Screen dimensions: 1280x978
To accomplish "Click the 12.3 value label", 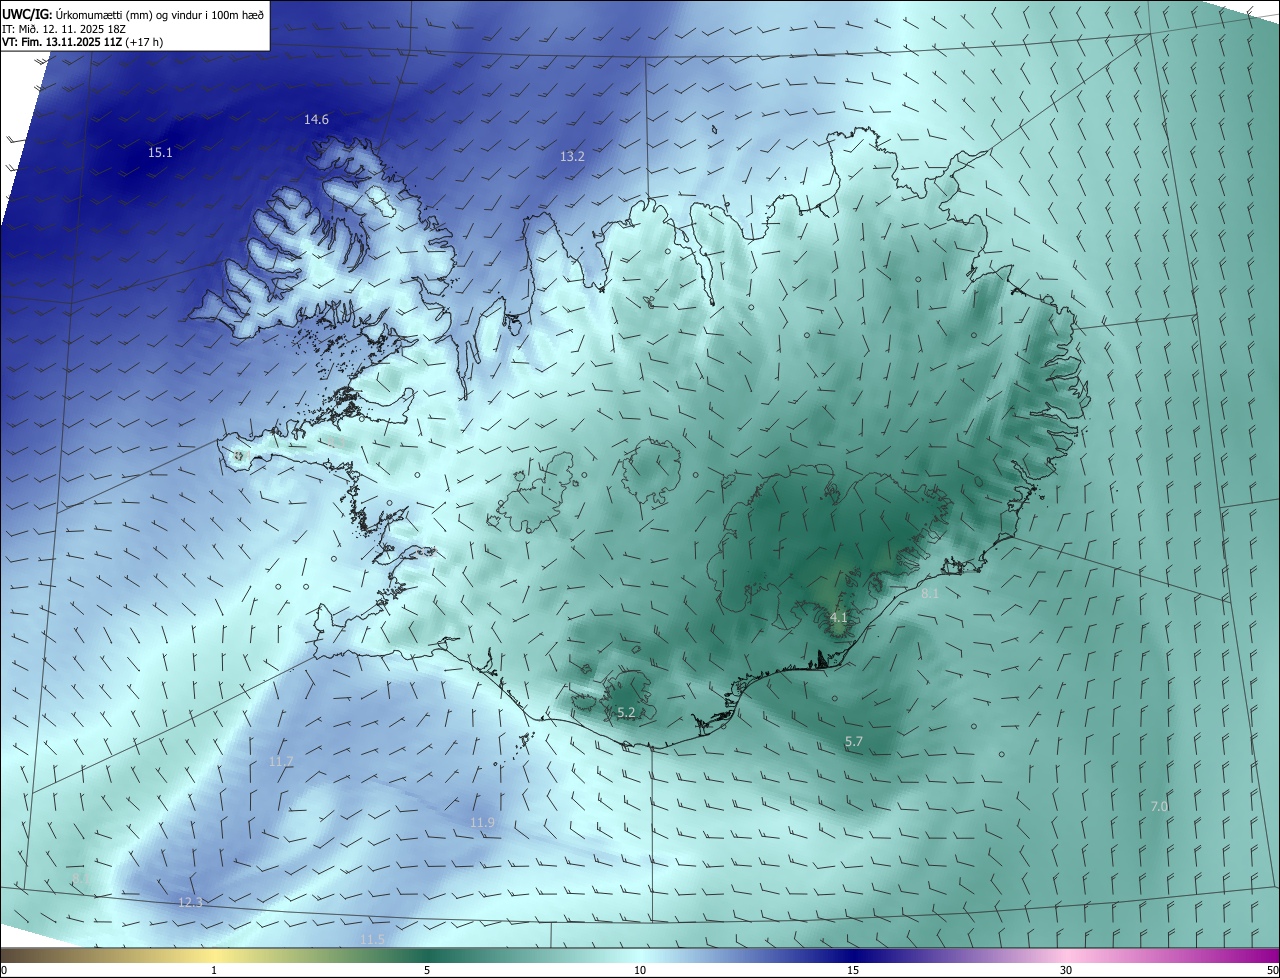I will (x=190, y=902).
